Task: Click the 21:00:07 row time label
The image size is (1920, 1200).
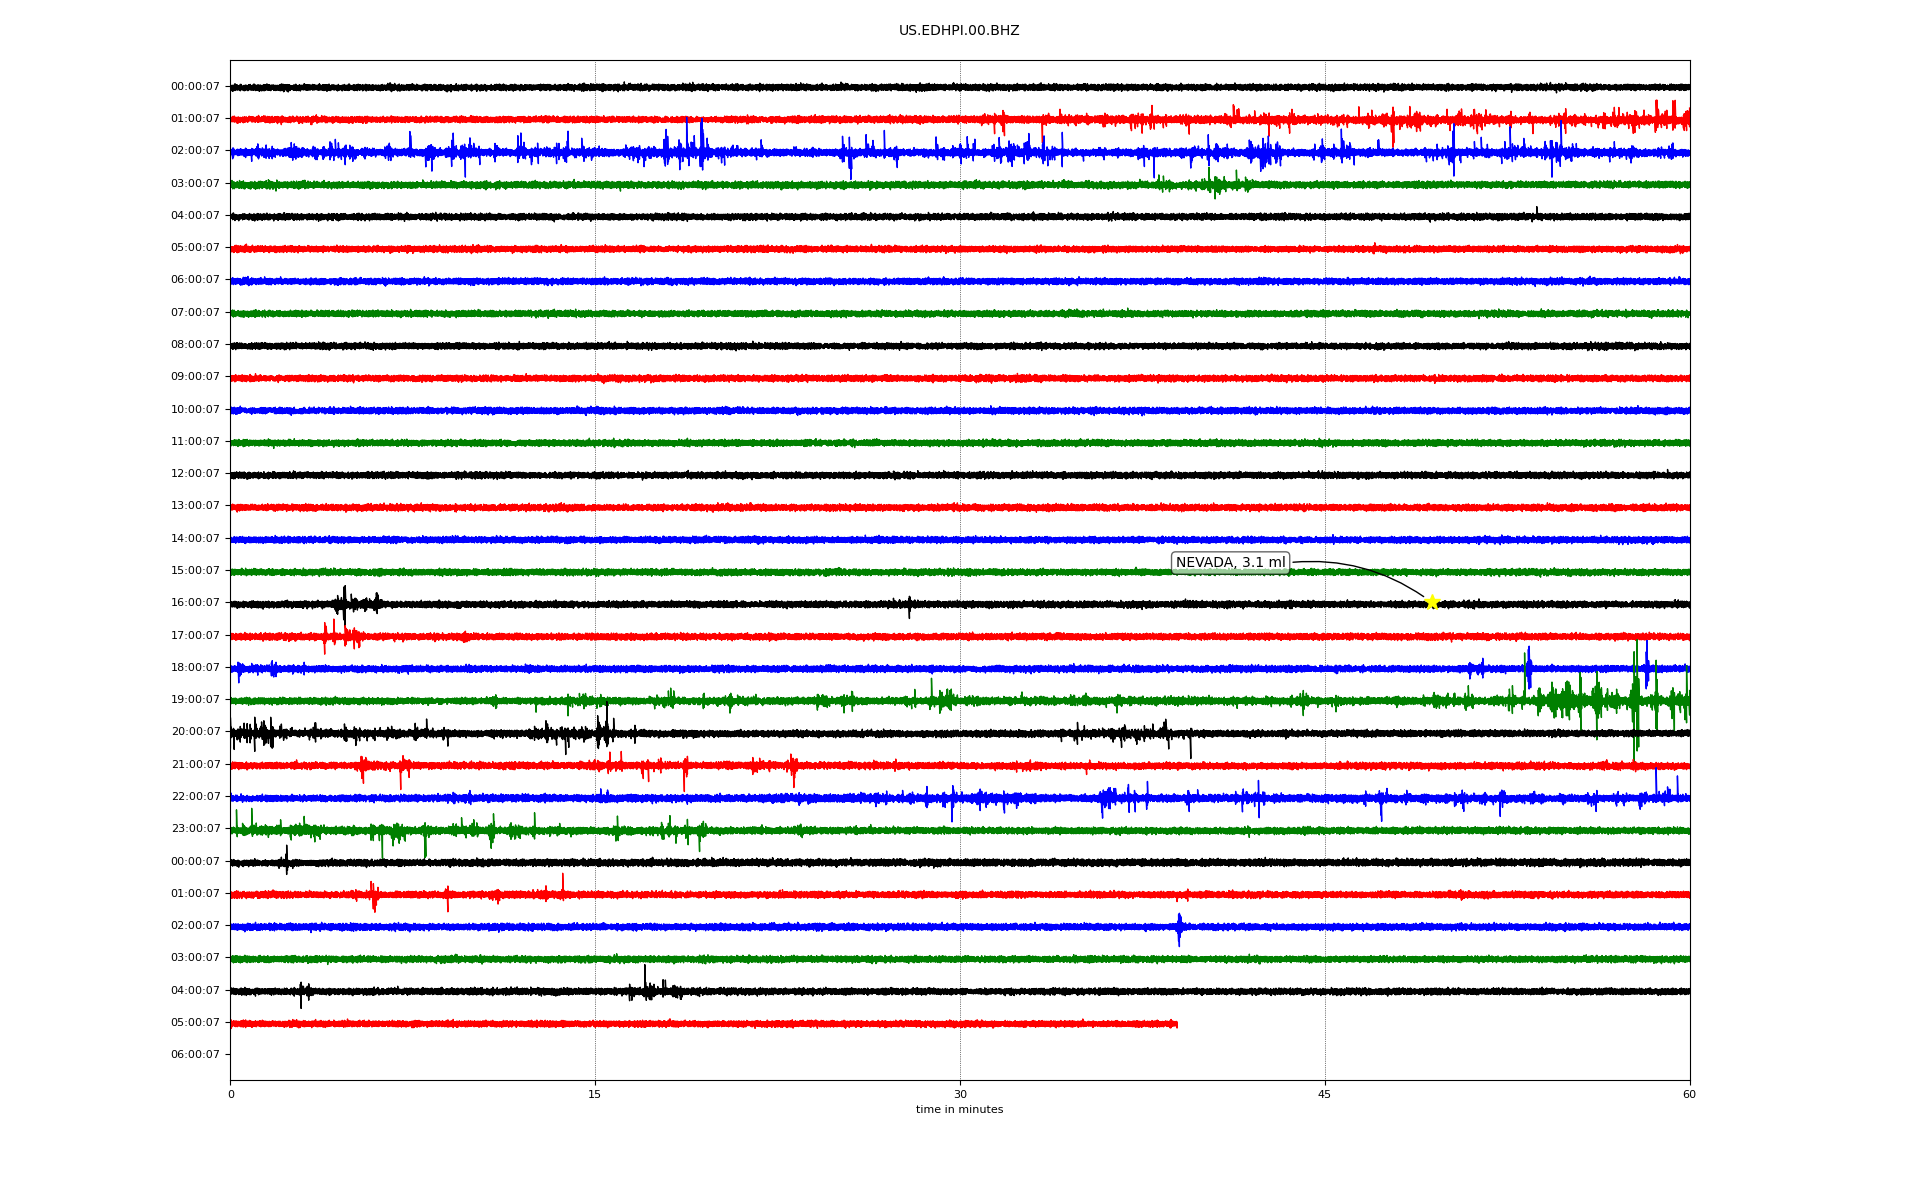Action: coord(195,765)
